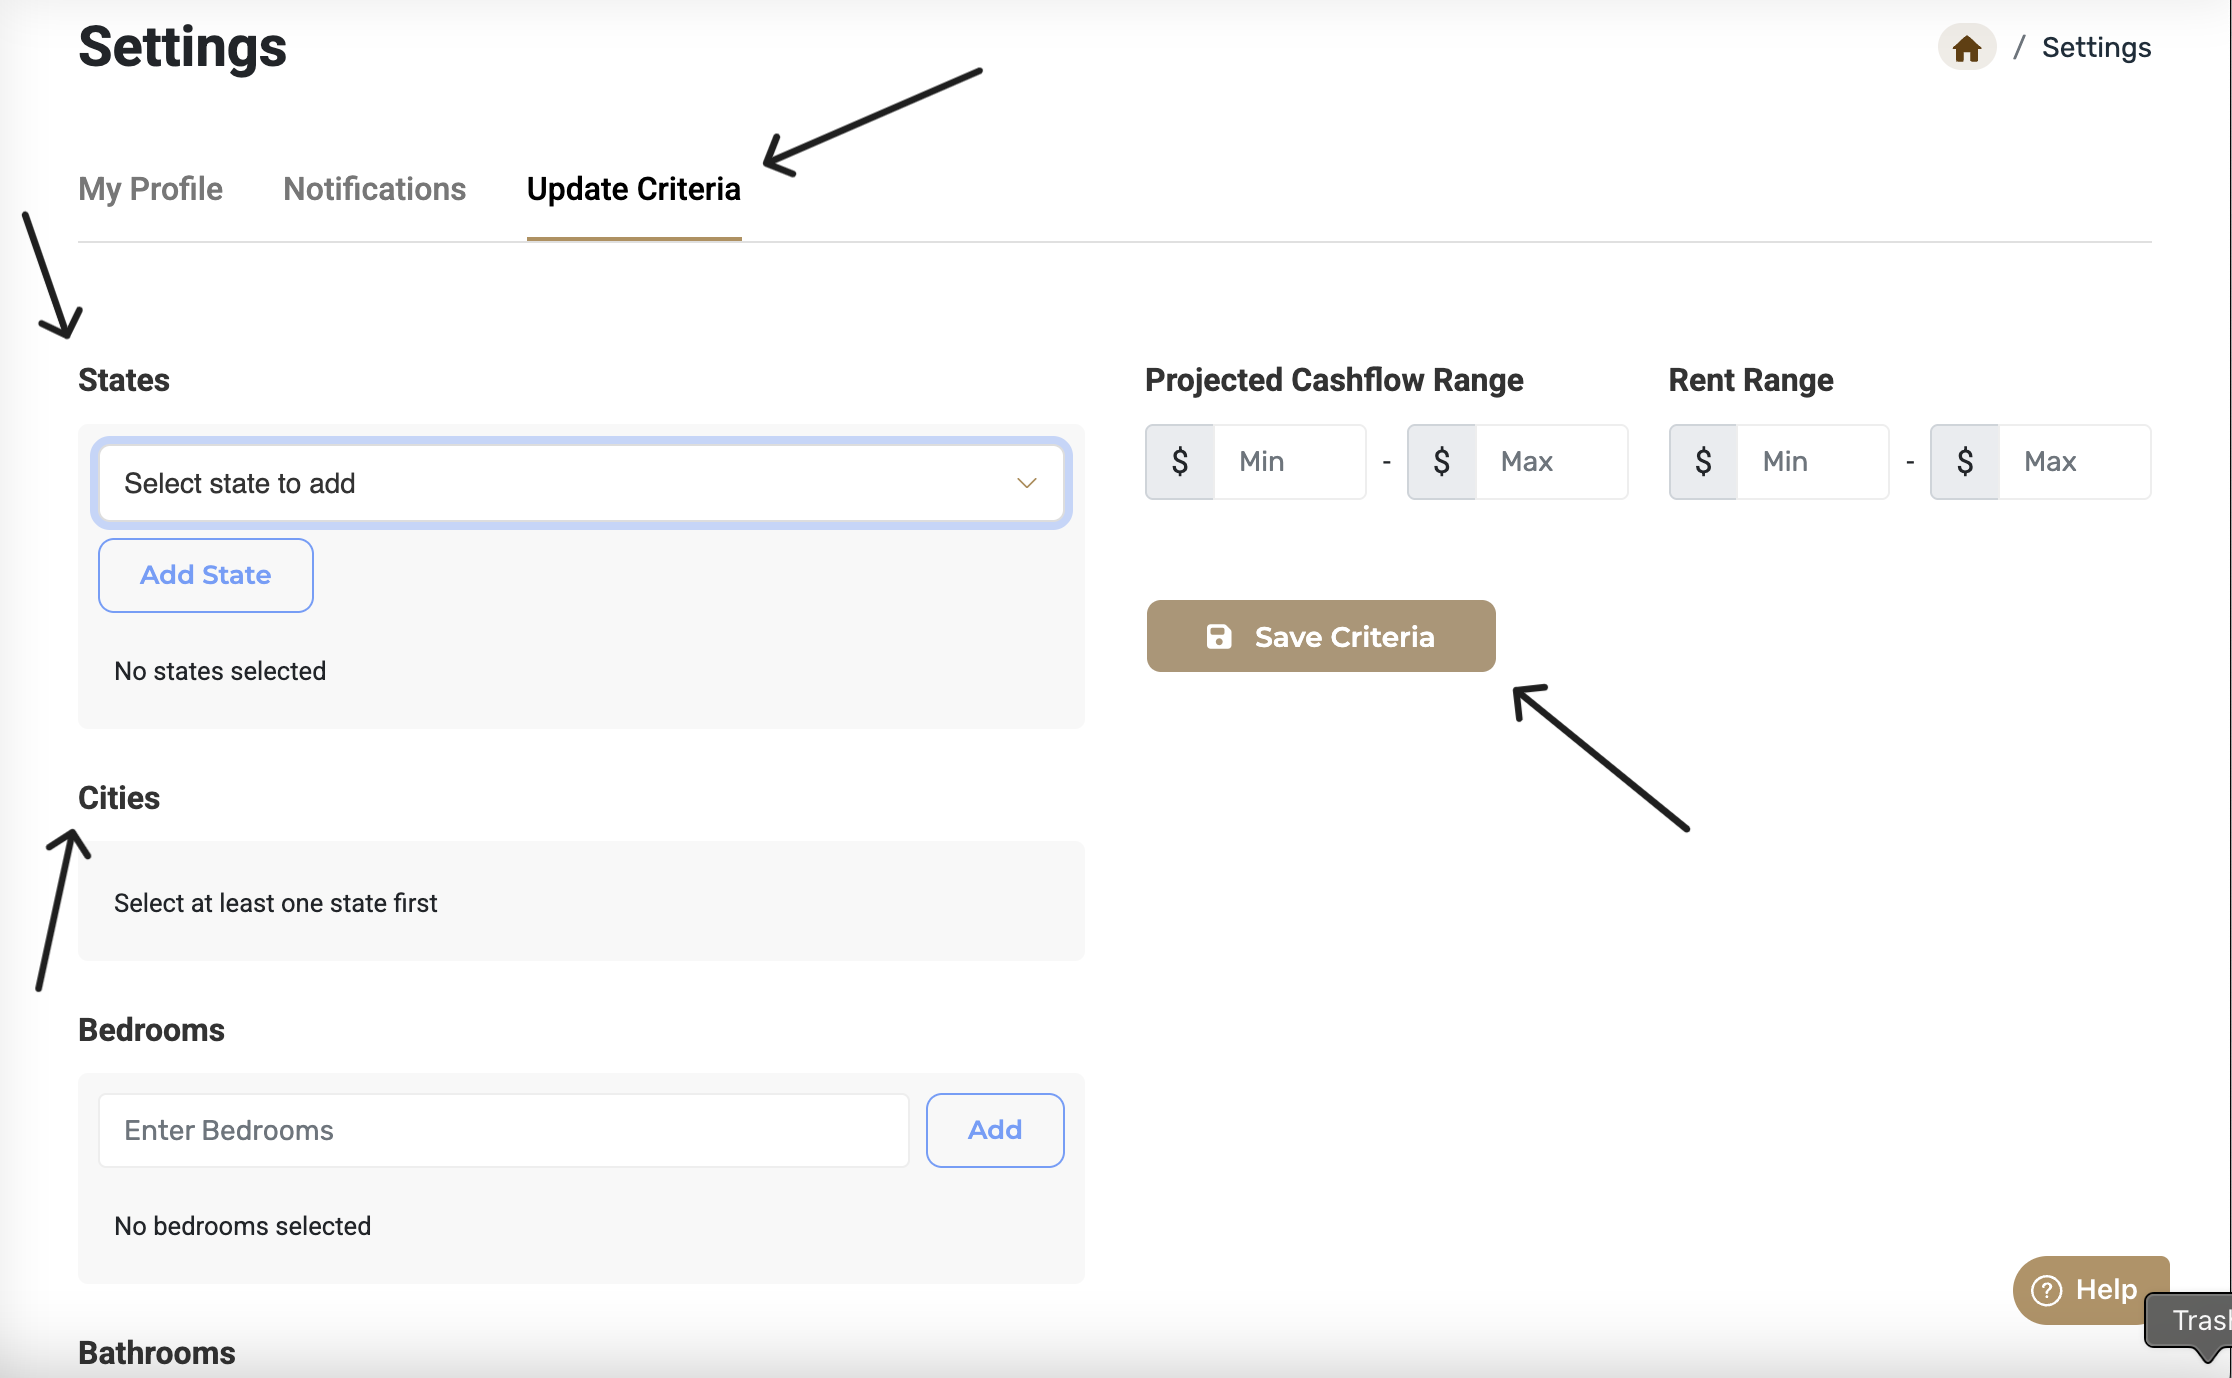Image resolution: width=2232 pixels, height=1378 pixels.
Task: Open the Notifications tab
Action: pyautogui.click(x=374, y=189)
